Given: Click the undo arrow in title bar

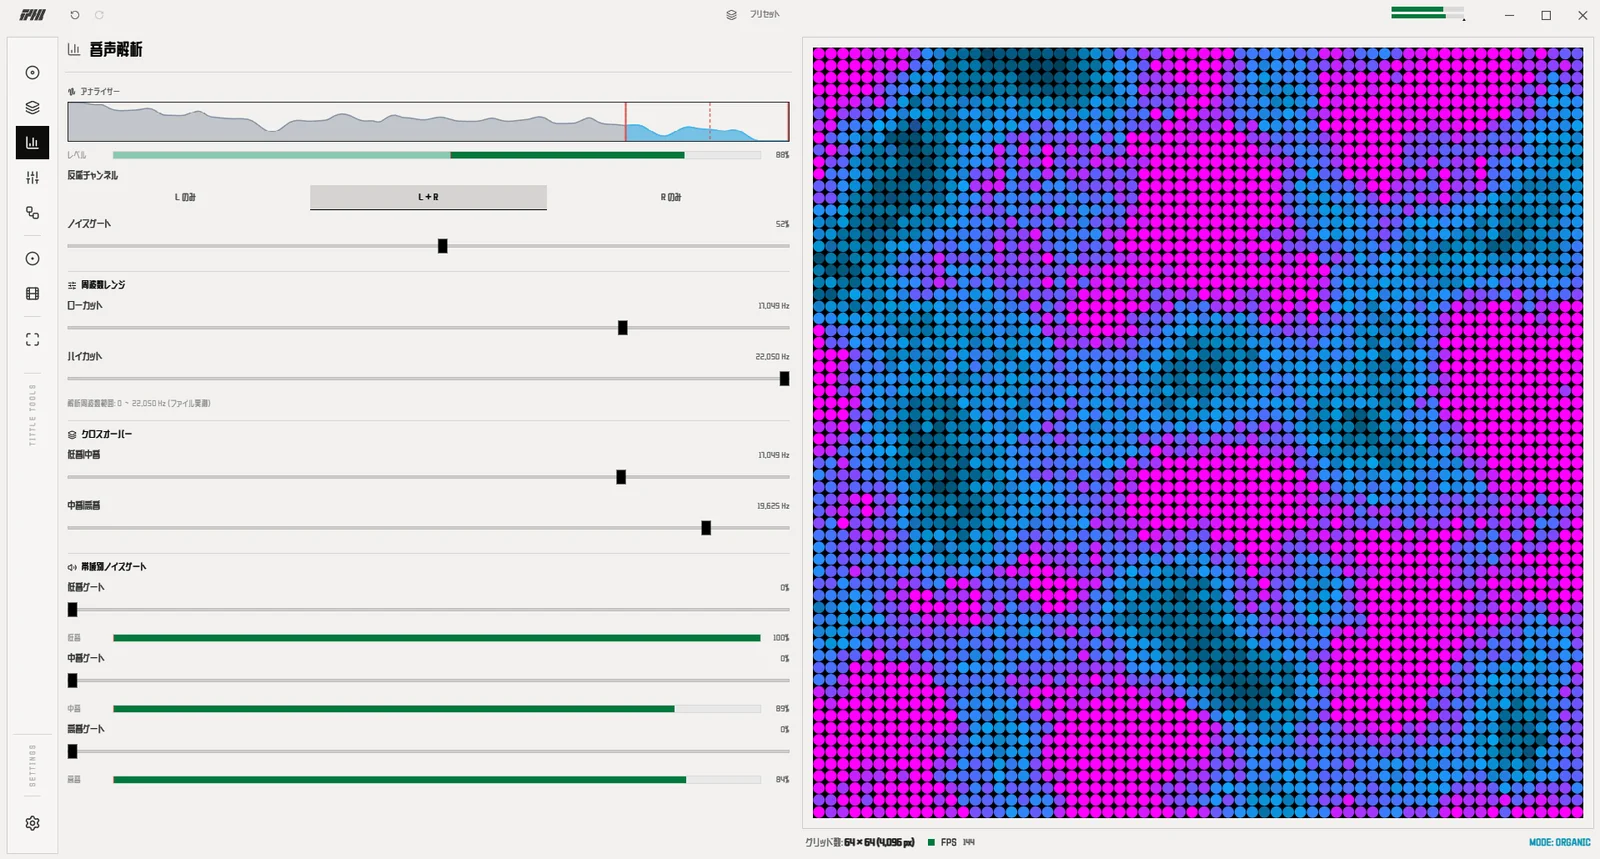Looking at the screenshot, I should pyautogui.click(x=75, y=15).
